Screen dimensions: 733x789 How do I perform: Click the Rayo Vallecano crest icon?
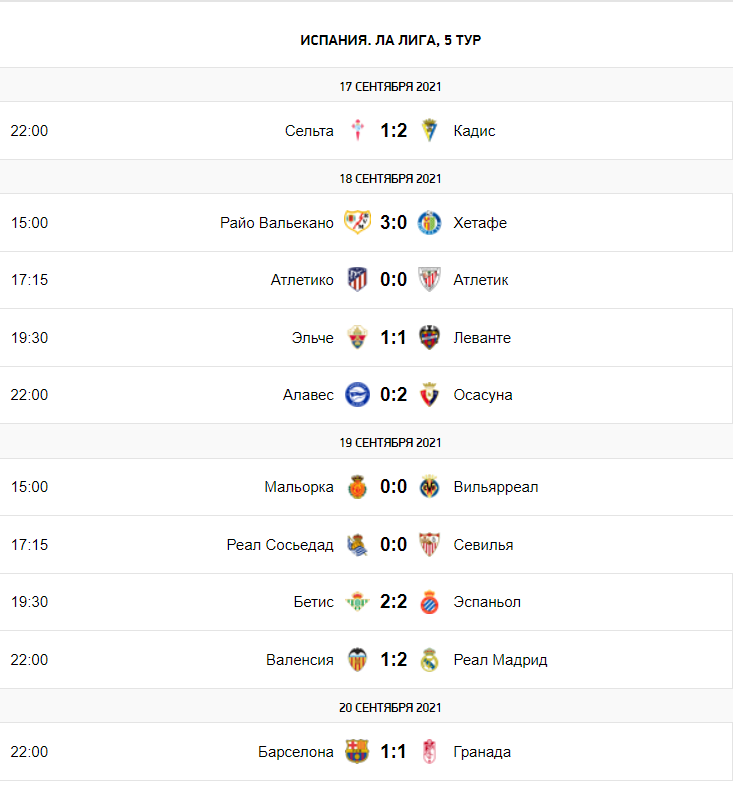[x=357, y=222]
